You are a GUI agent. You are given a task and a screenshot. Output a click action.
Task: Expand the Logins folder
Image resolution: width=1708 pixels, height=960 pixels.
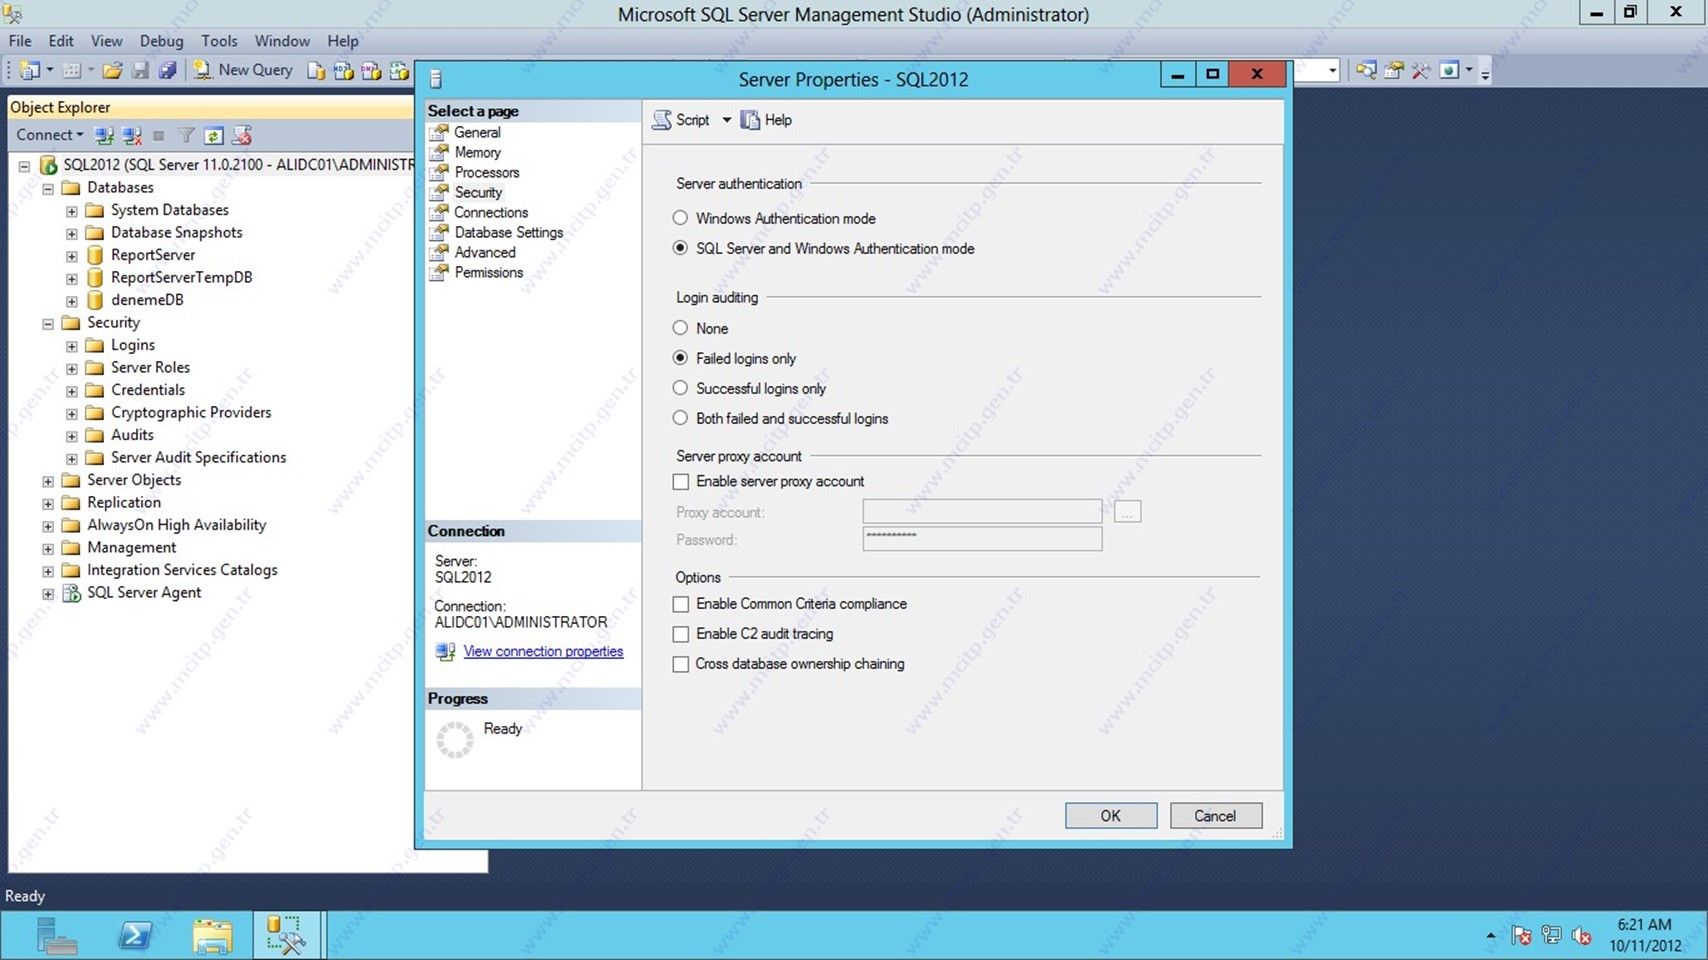[x=71, y=346]
